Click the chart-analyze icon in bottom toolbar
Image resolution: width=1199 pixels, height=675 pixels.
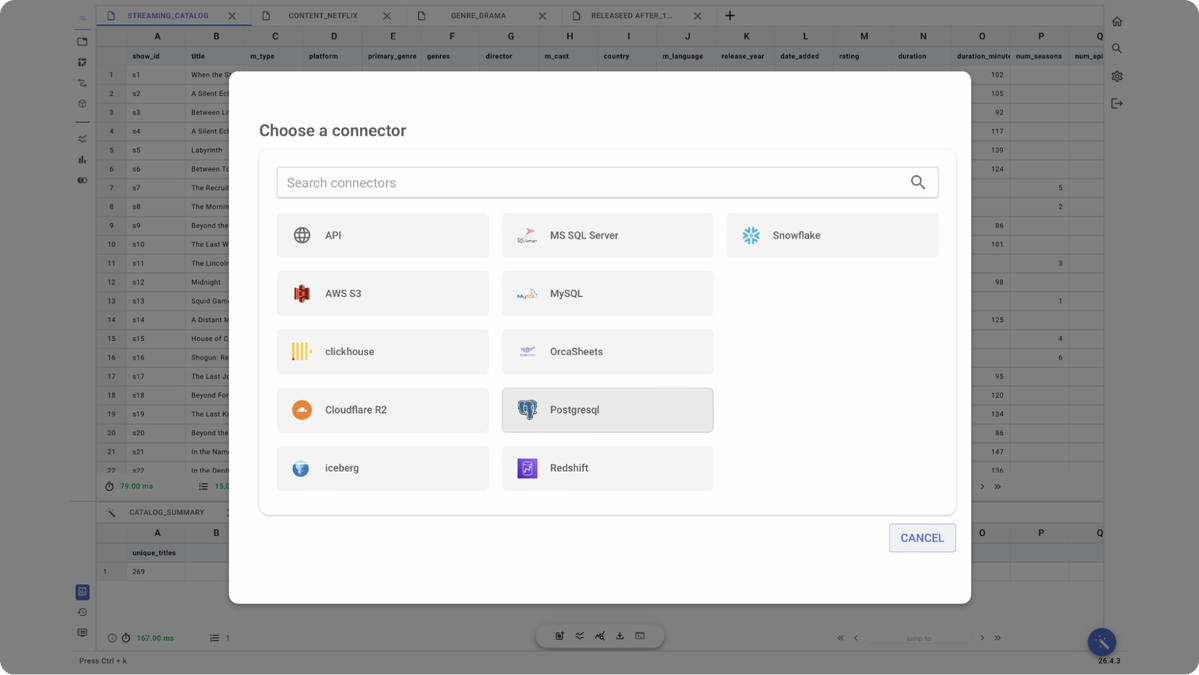(600, 636)
